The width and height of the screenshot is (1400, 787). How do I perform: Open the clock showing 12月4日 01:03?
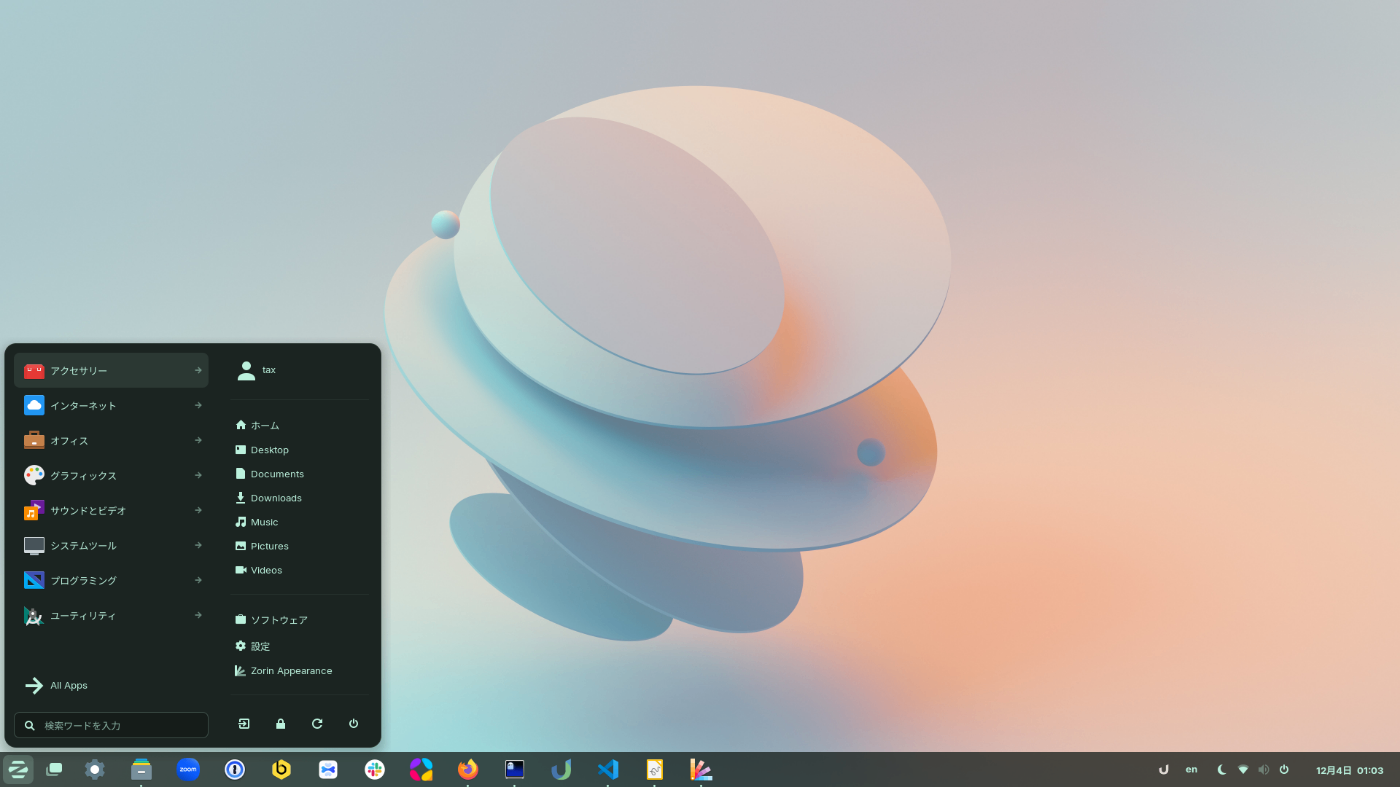pyautogui.click(x=1349, y=770)
